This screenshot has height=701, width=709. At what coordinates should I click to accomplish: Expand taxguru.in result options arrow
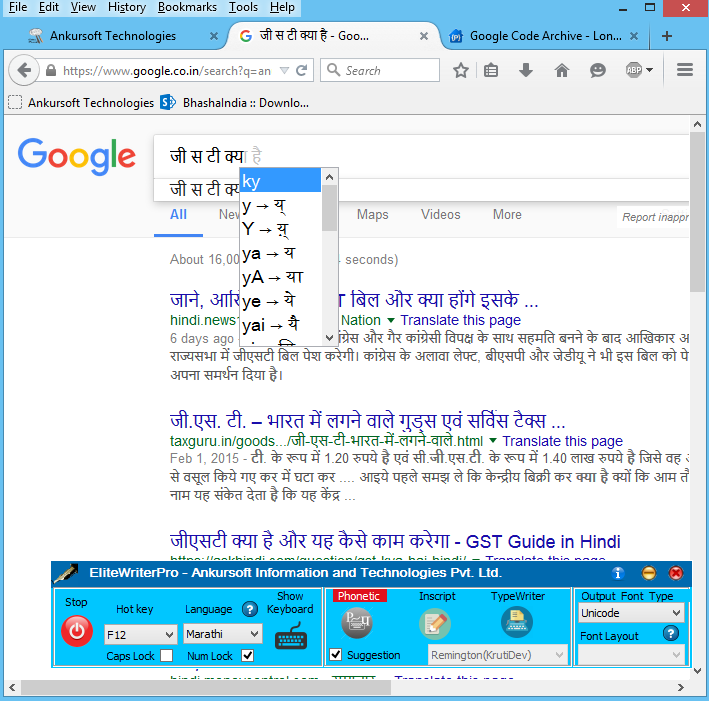click(493, 440)
